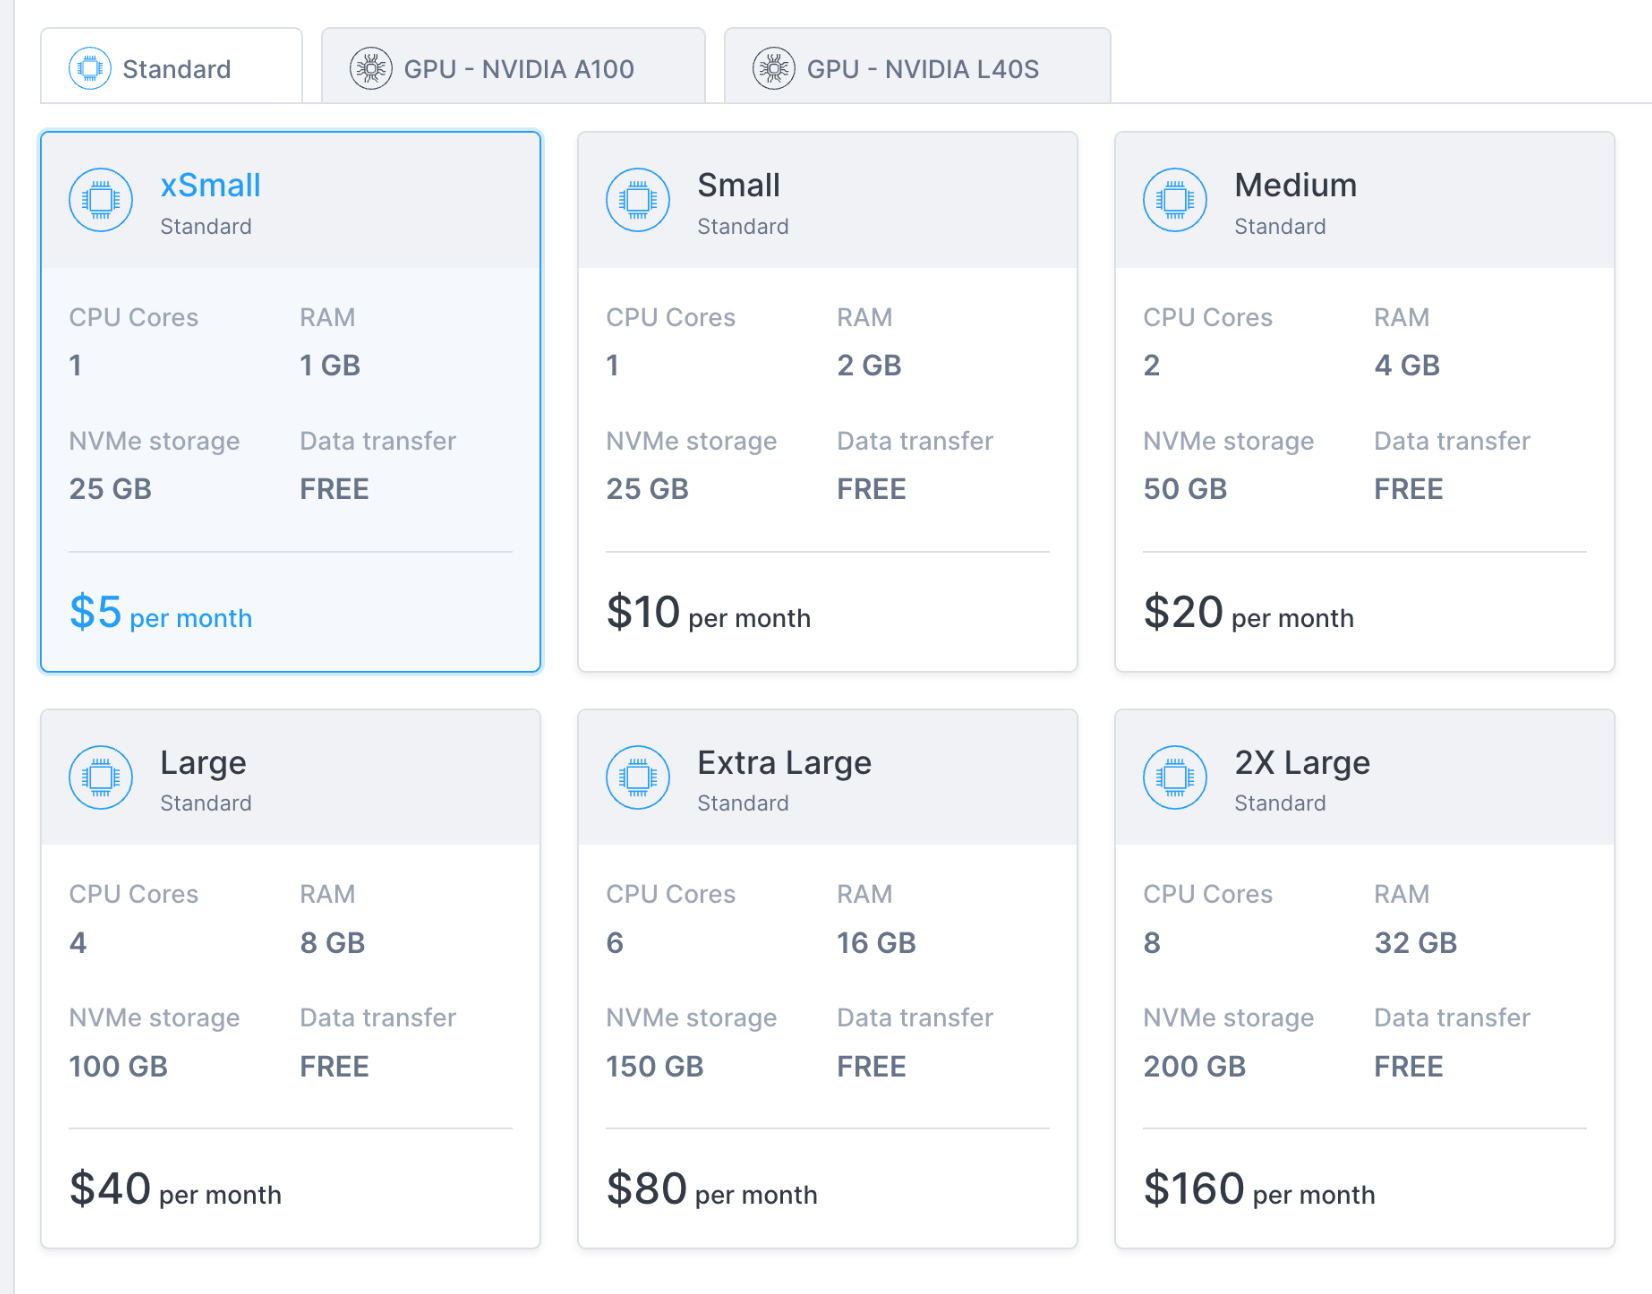Click the GPU icon beside NVIDIA A100
Image resolution: width=1652 pixels, height=1294 pixels.
(371, 69)
